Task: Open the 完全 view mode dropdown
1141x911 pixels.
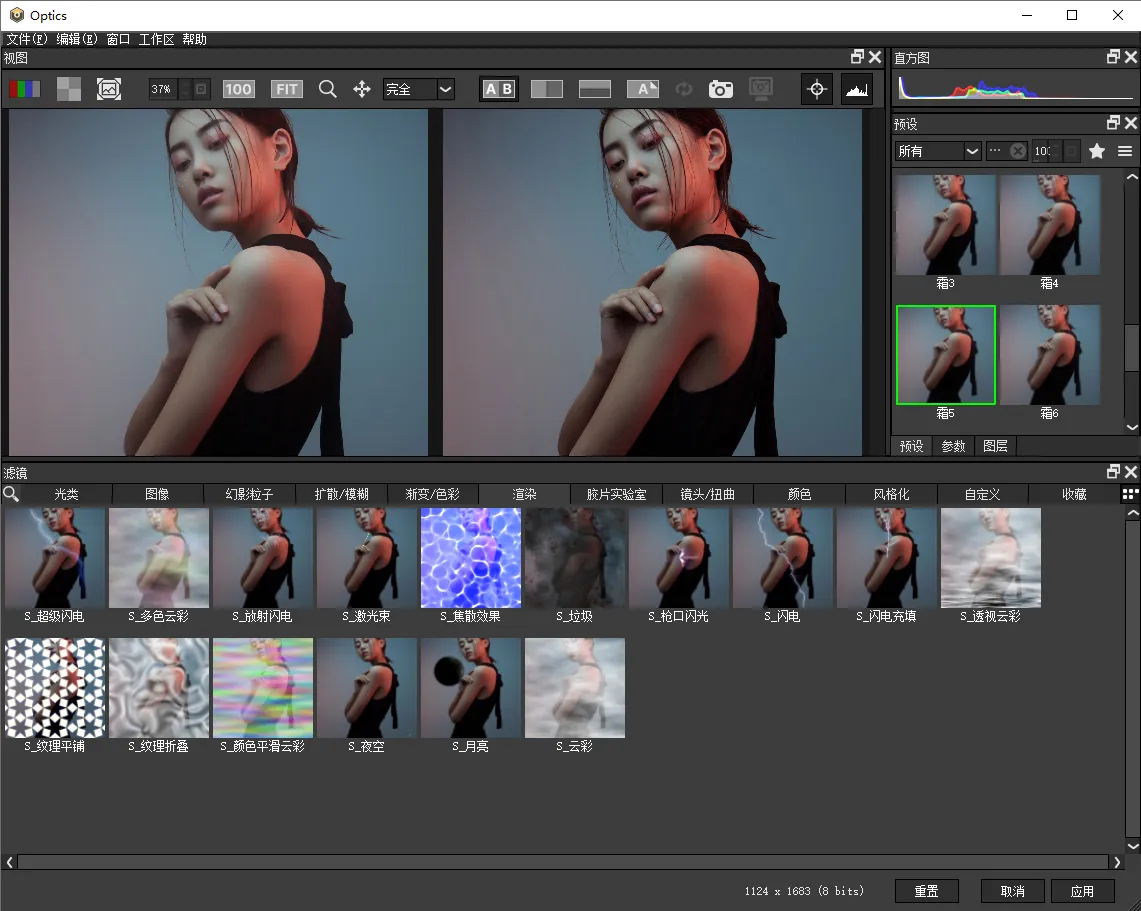Action: click(x=419, y=89)
